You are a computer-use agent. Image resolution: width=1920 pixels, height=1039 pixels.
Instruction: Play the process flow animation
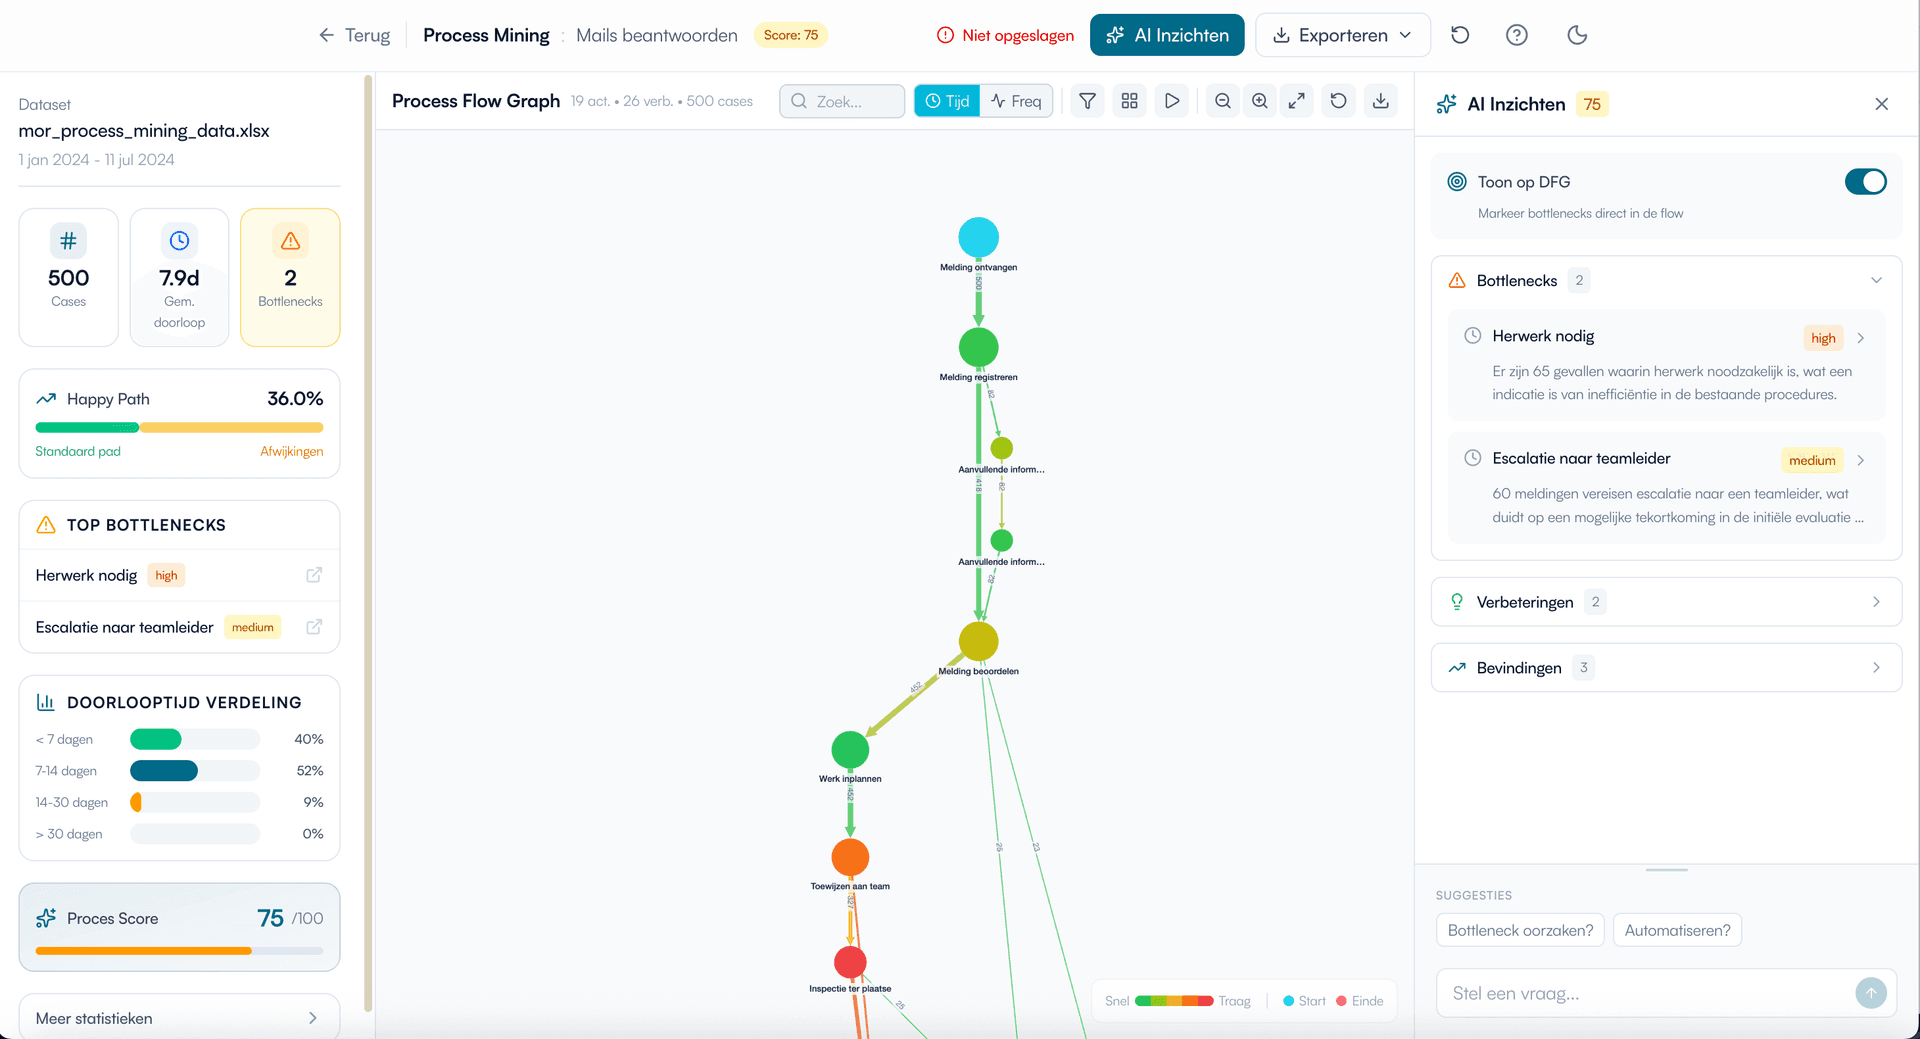pos(1171,100)
